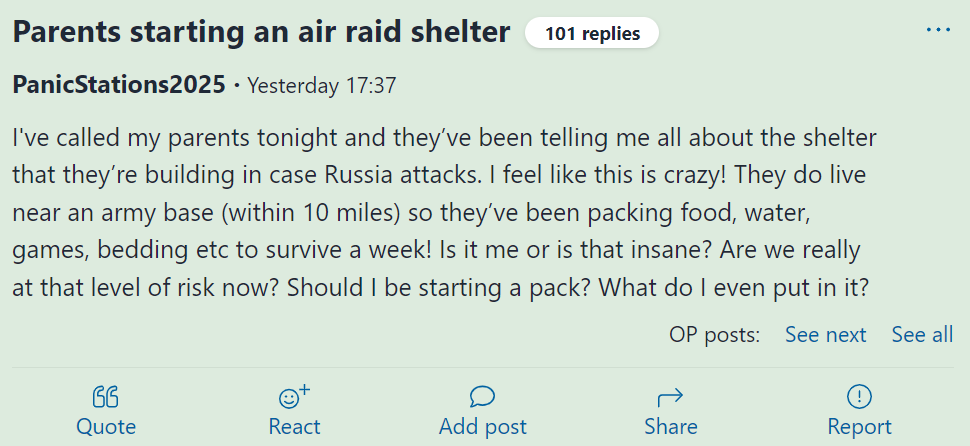
Task: Click the Report text label
Action: tap(859, 427)
